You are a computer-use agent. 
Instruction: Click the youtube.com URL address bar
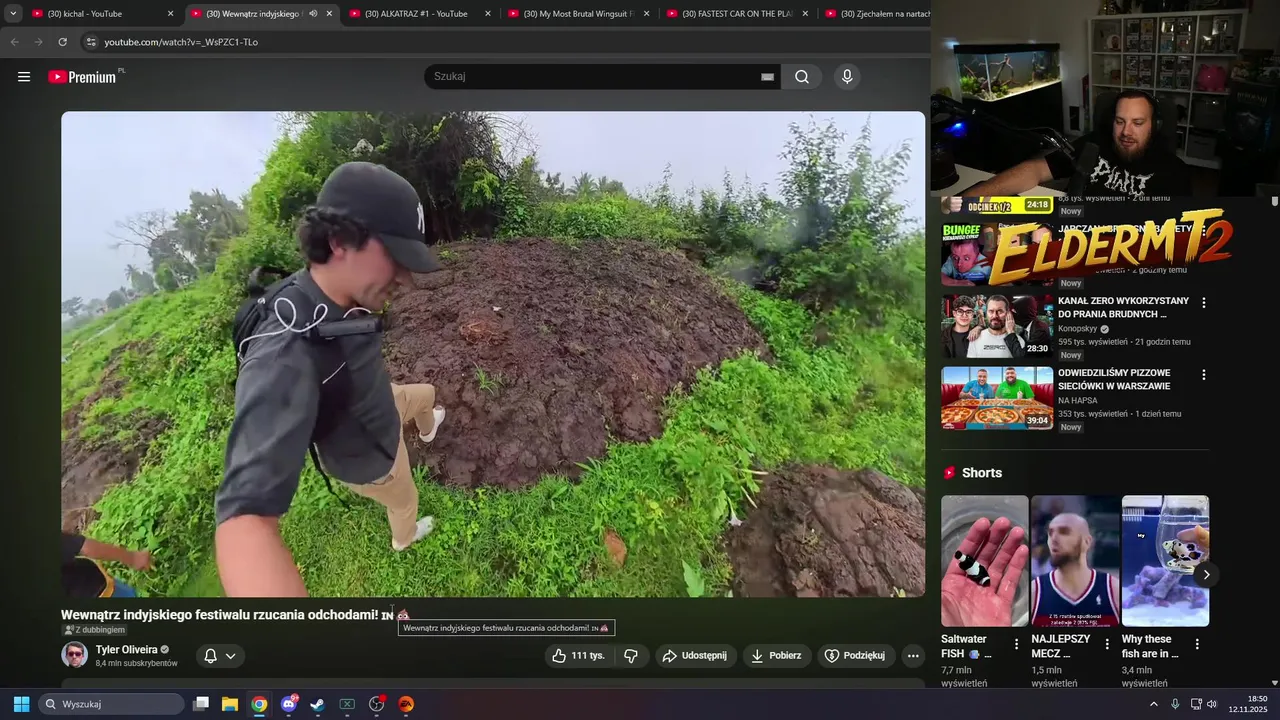(x=181, y=42)
